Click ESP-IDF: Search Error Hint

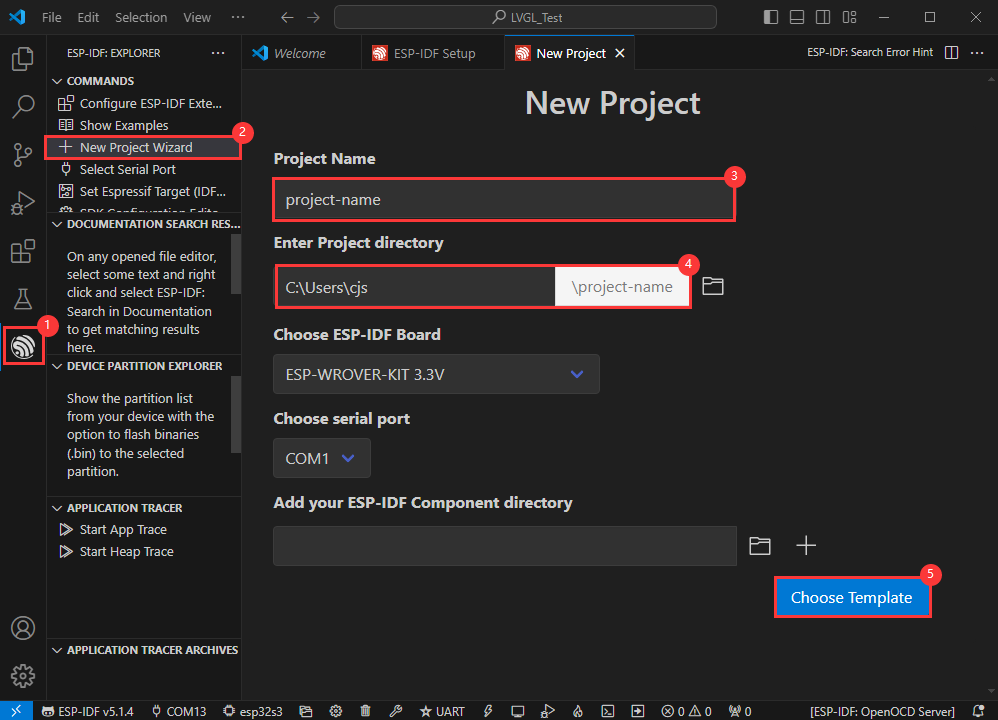click(869, 52)
